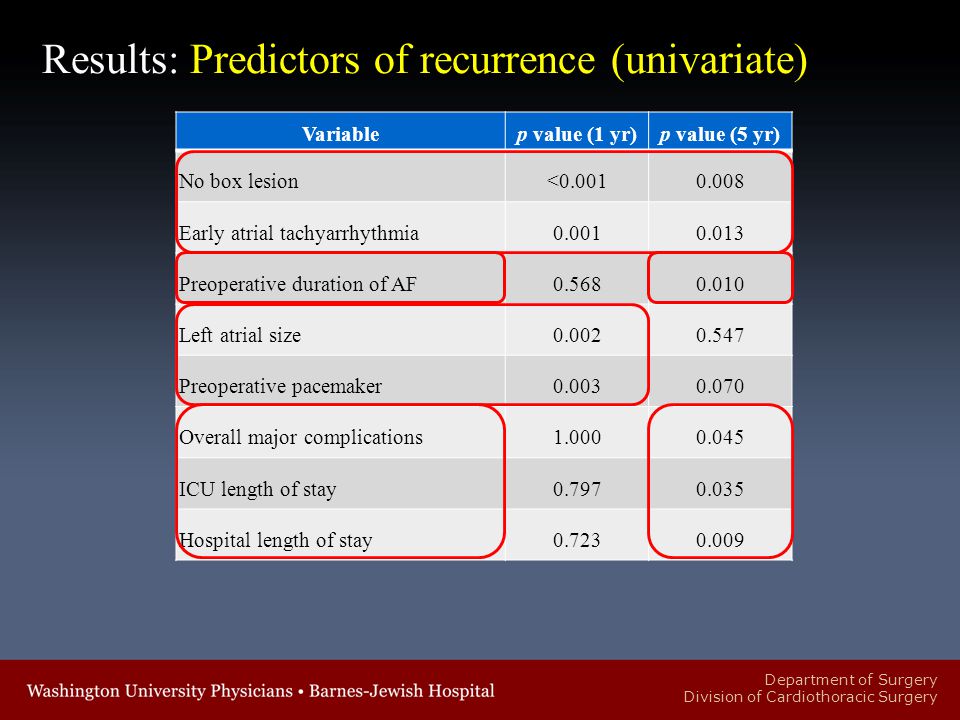The image size is (960, 720).
Task: Select the '0.002' one-year p value
Action: pos(577,335)
